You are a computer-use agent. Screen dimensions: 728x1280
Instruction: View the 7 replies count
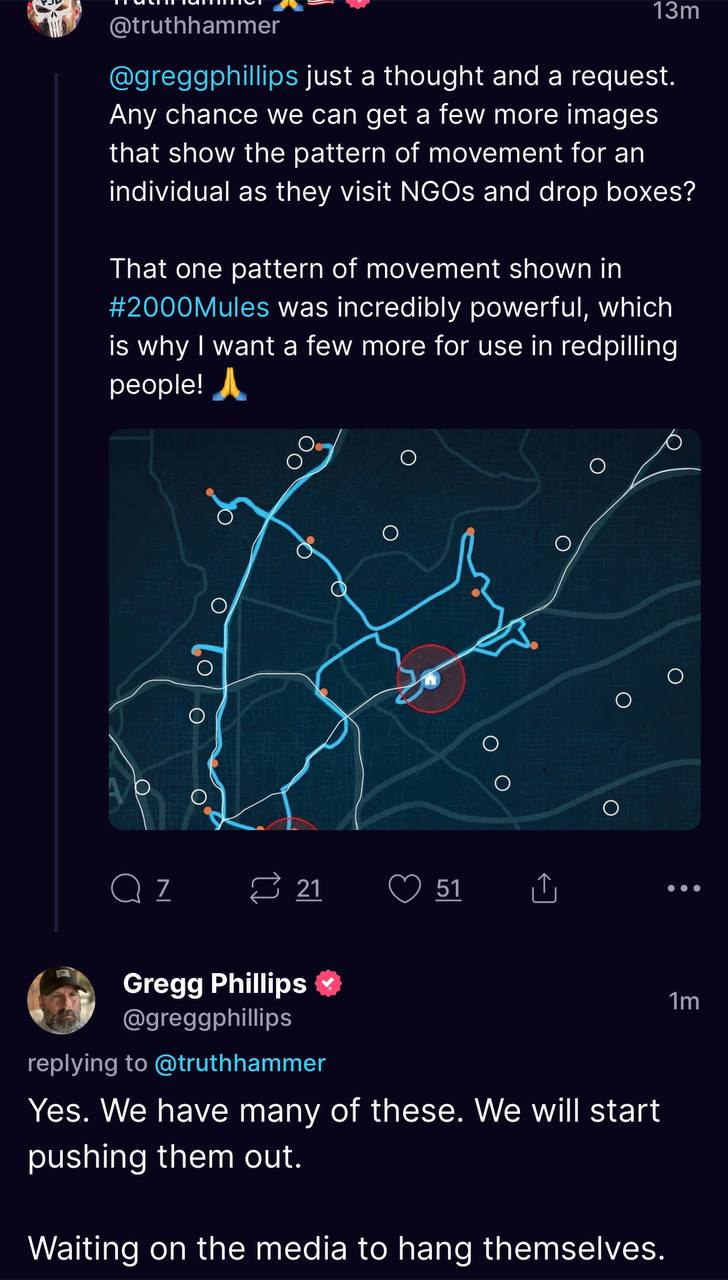coord(162,889)
